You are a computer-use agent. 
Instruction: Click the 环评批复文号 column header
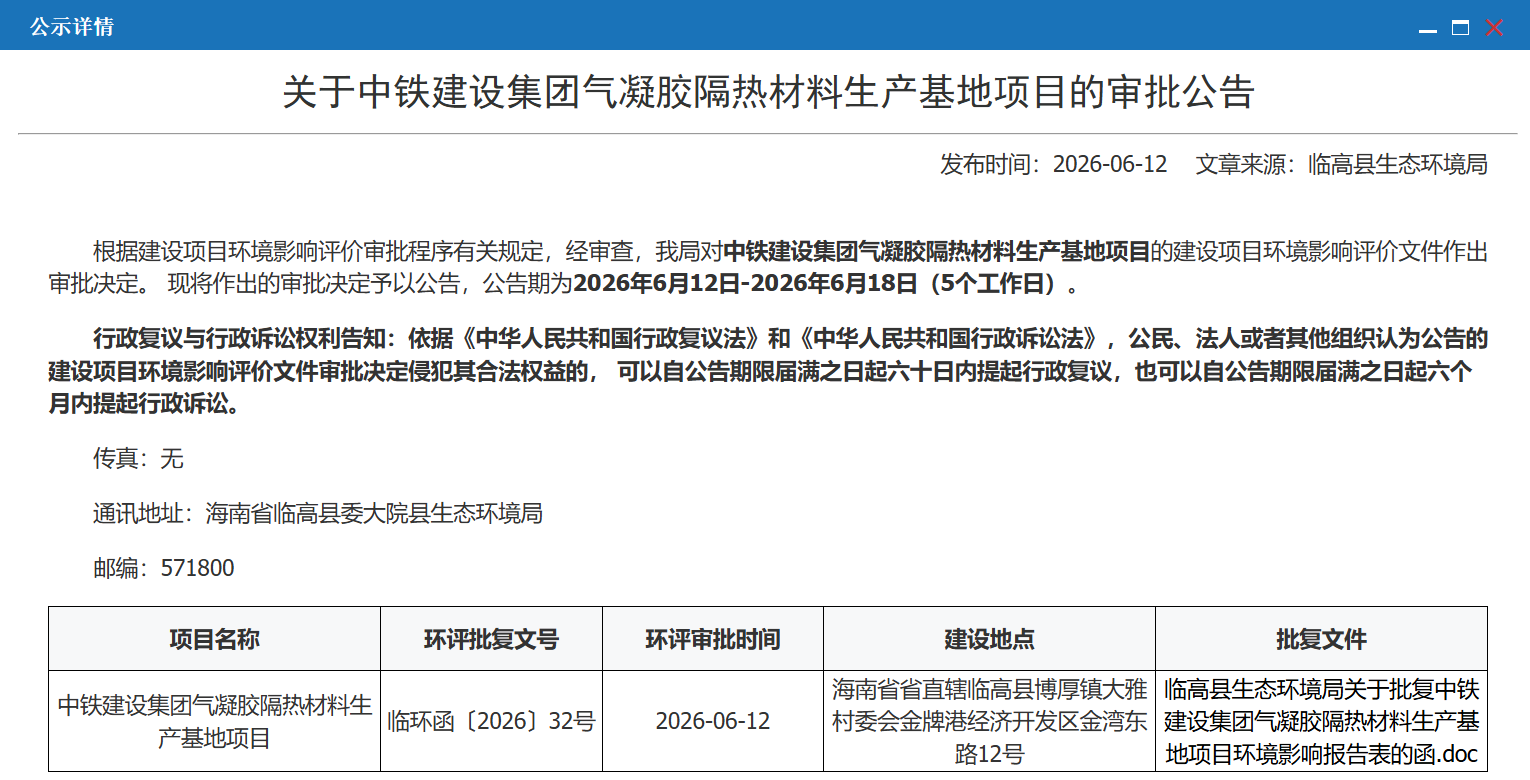491,639
